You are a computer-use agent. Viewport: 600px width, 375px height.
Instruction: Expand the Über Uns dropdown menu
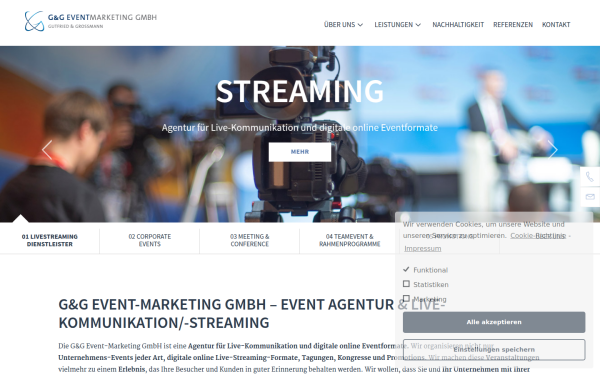pos(343,24)
